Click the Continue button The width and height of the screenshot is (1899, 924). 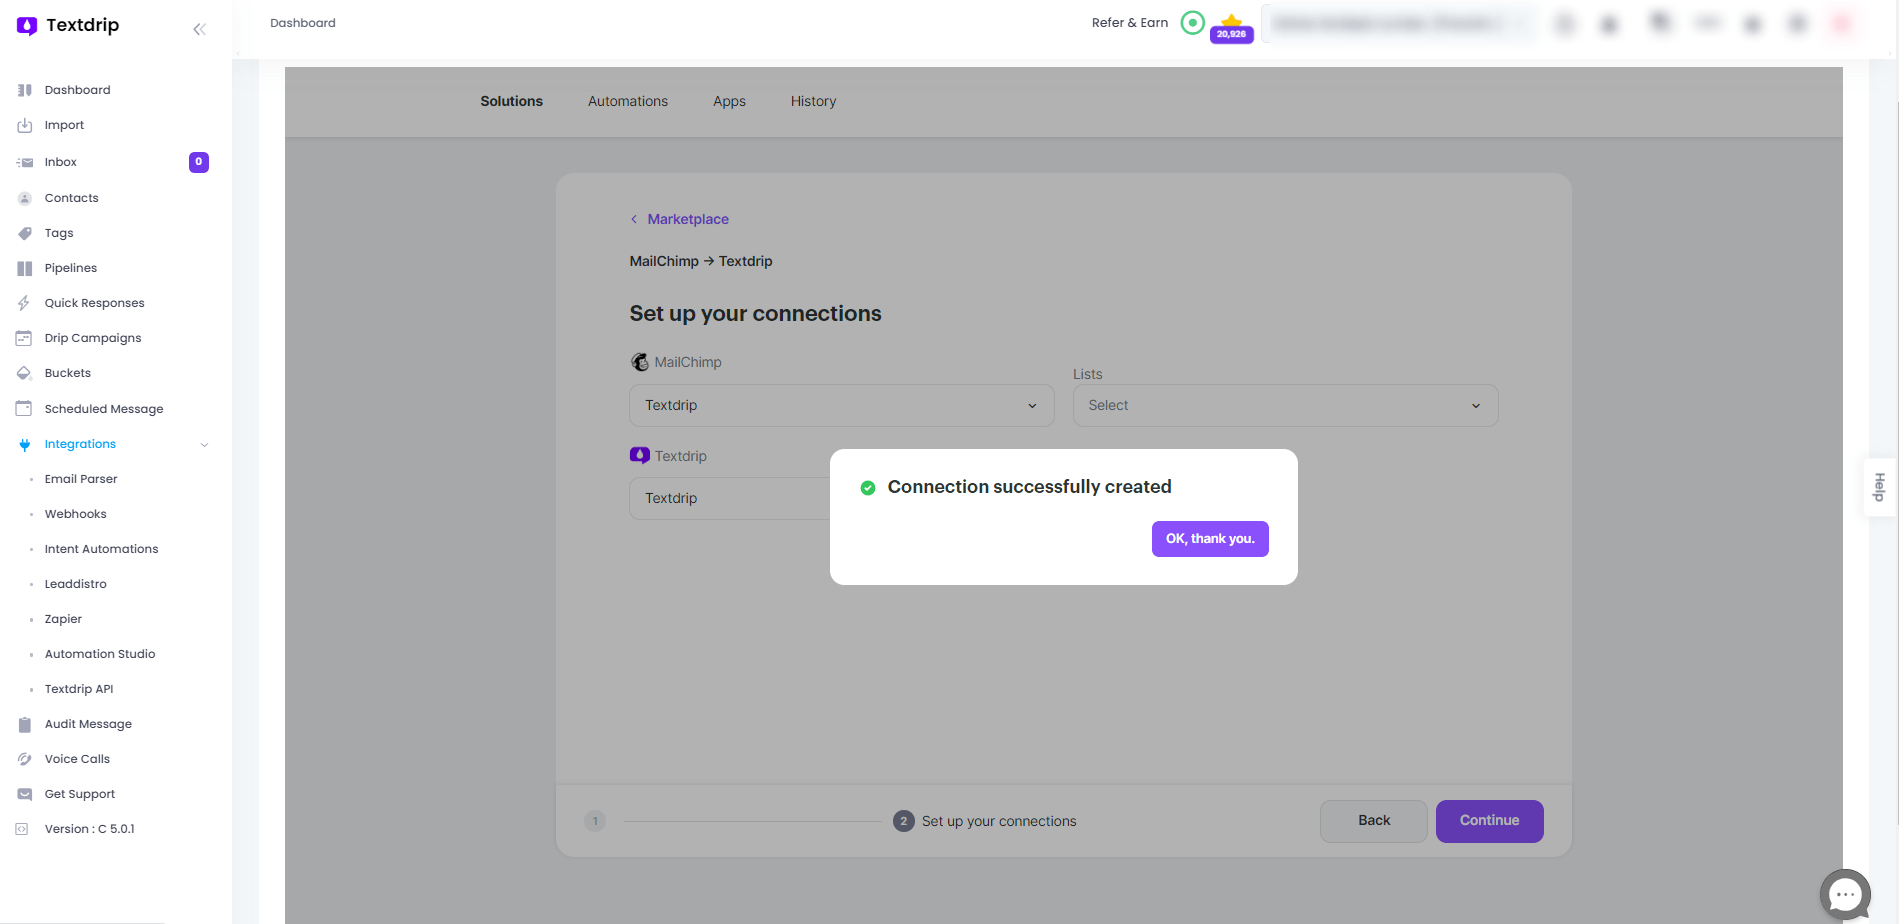point(1489,821)
